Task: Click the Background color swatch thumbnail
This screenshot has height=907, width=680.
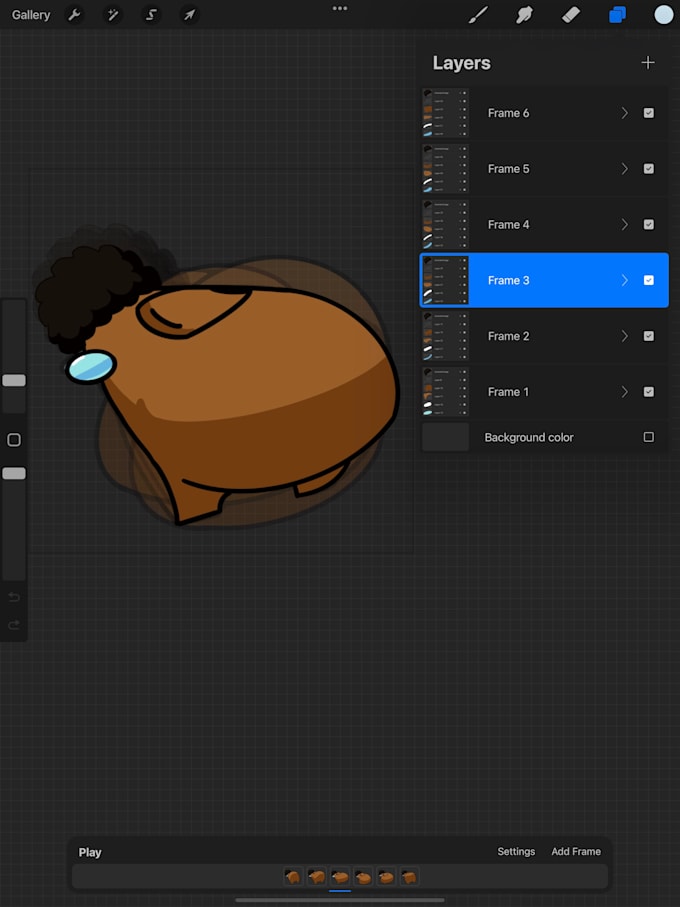Action: click(x=445, y=437)
